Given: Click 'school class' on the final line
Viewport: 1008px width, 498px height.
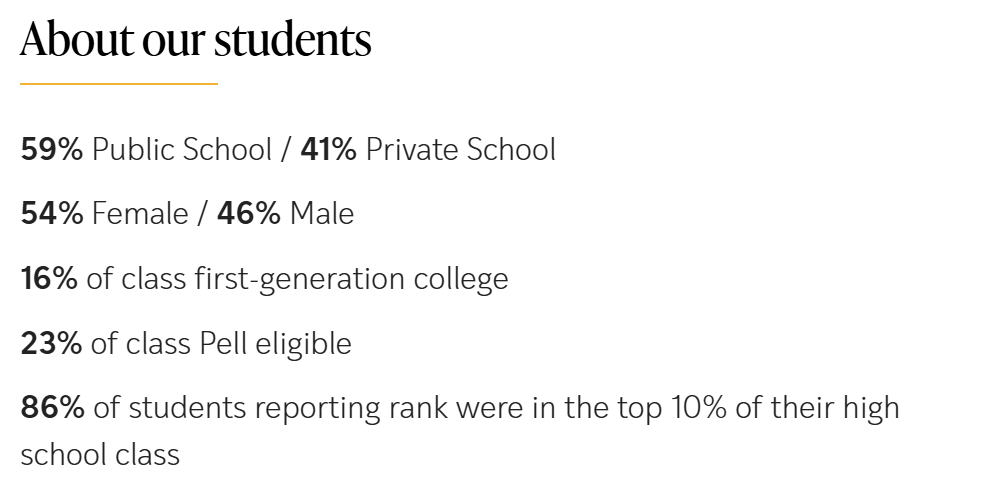Looking at the screenshot, I should pos(100,455).
